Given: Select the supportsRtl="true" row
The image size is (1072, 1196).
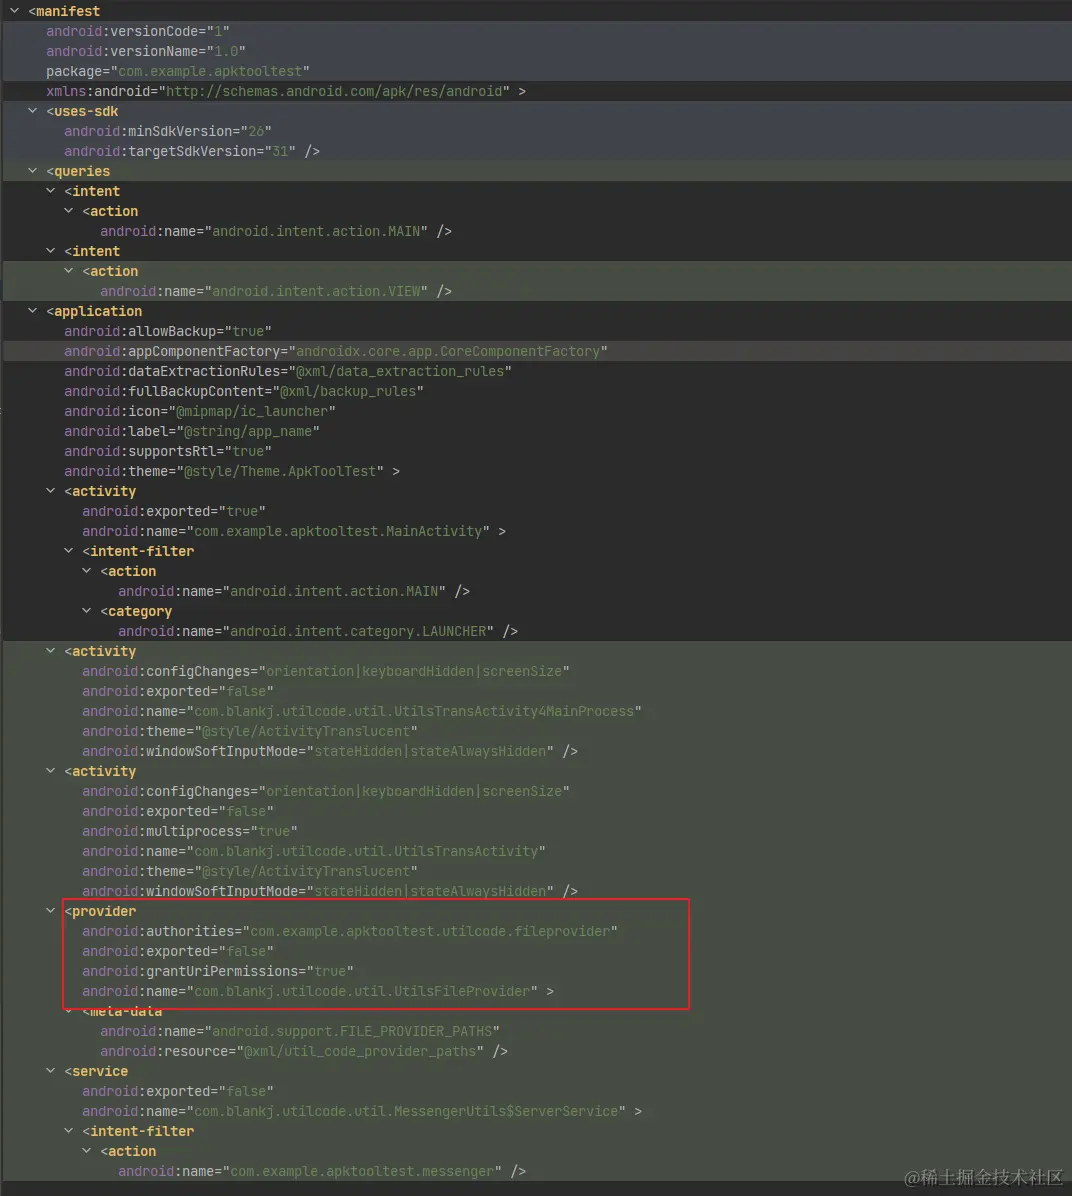Looking at the screenshot, I should click(x=536, y=452).
